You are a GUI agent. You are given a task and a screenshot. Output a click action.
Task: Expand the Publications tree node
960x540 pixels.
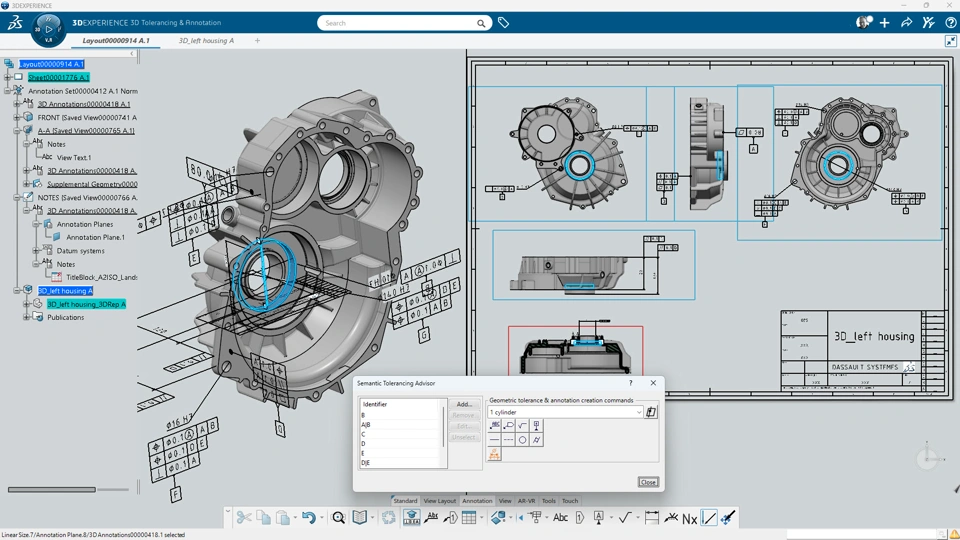point(27,317)
